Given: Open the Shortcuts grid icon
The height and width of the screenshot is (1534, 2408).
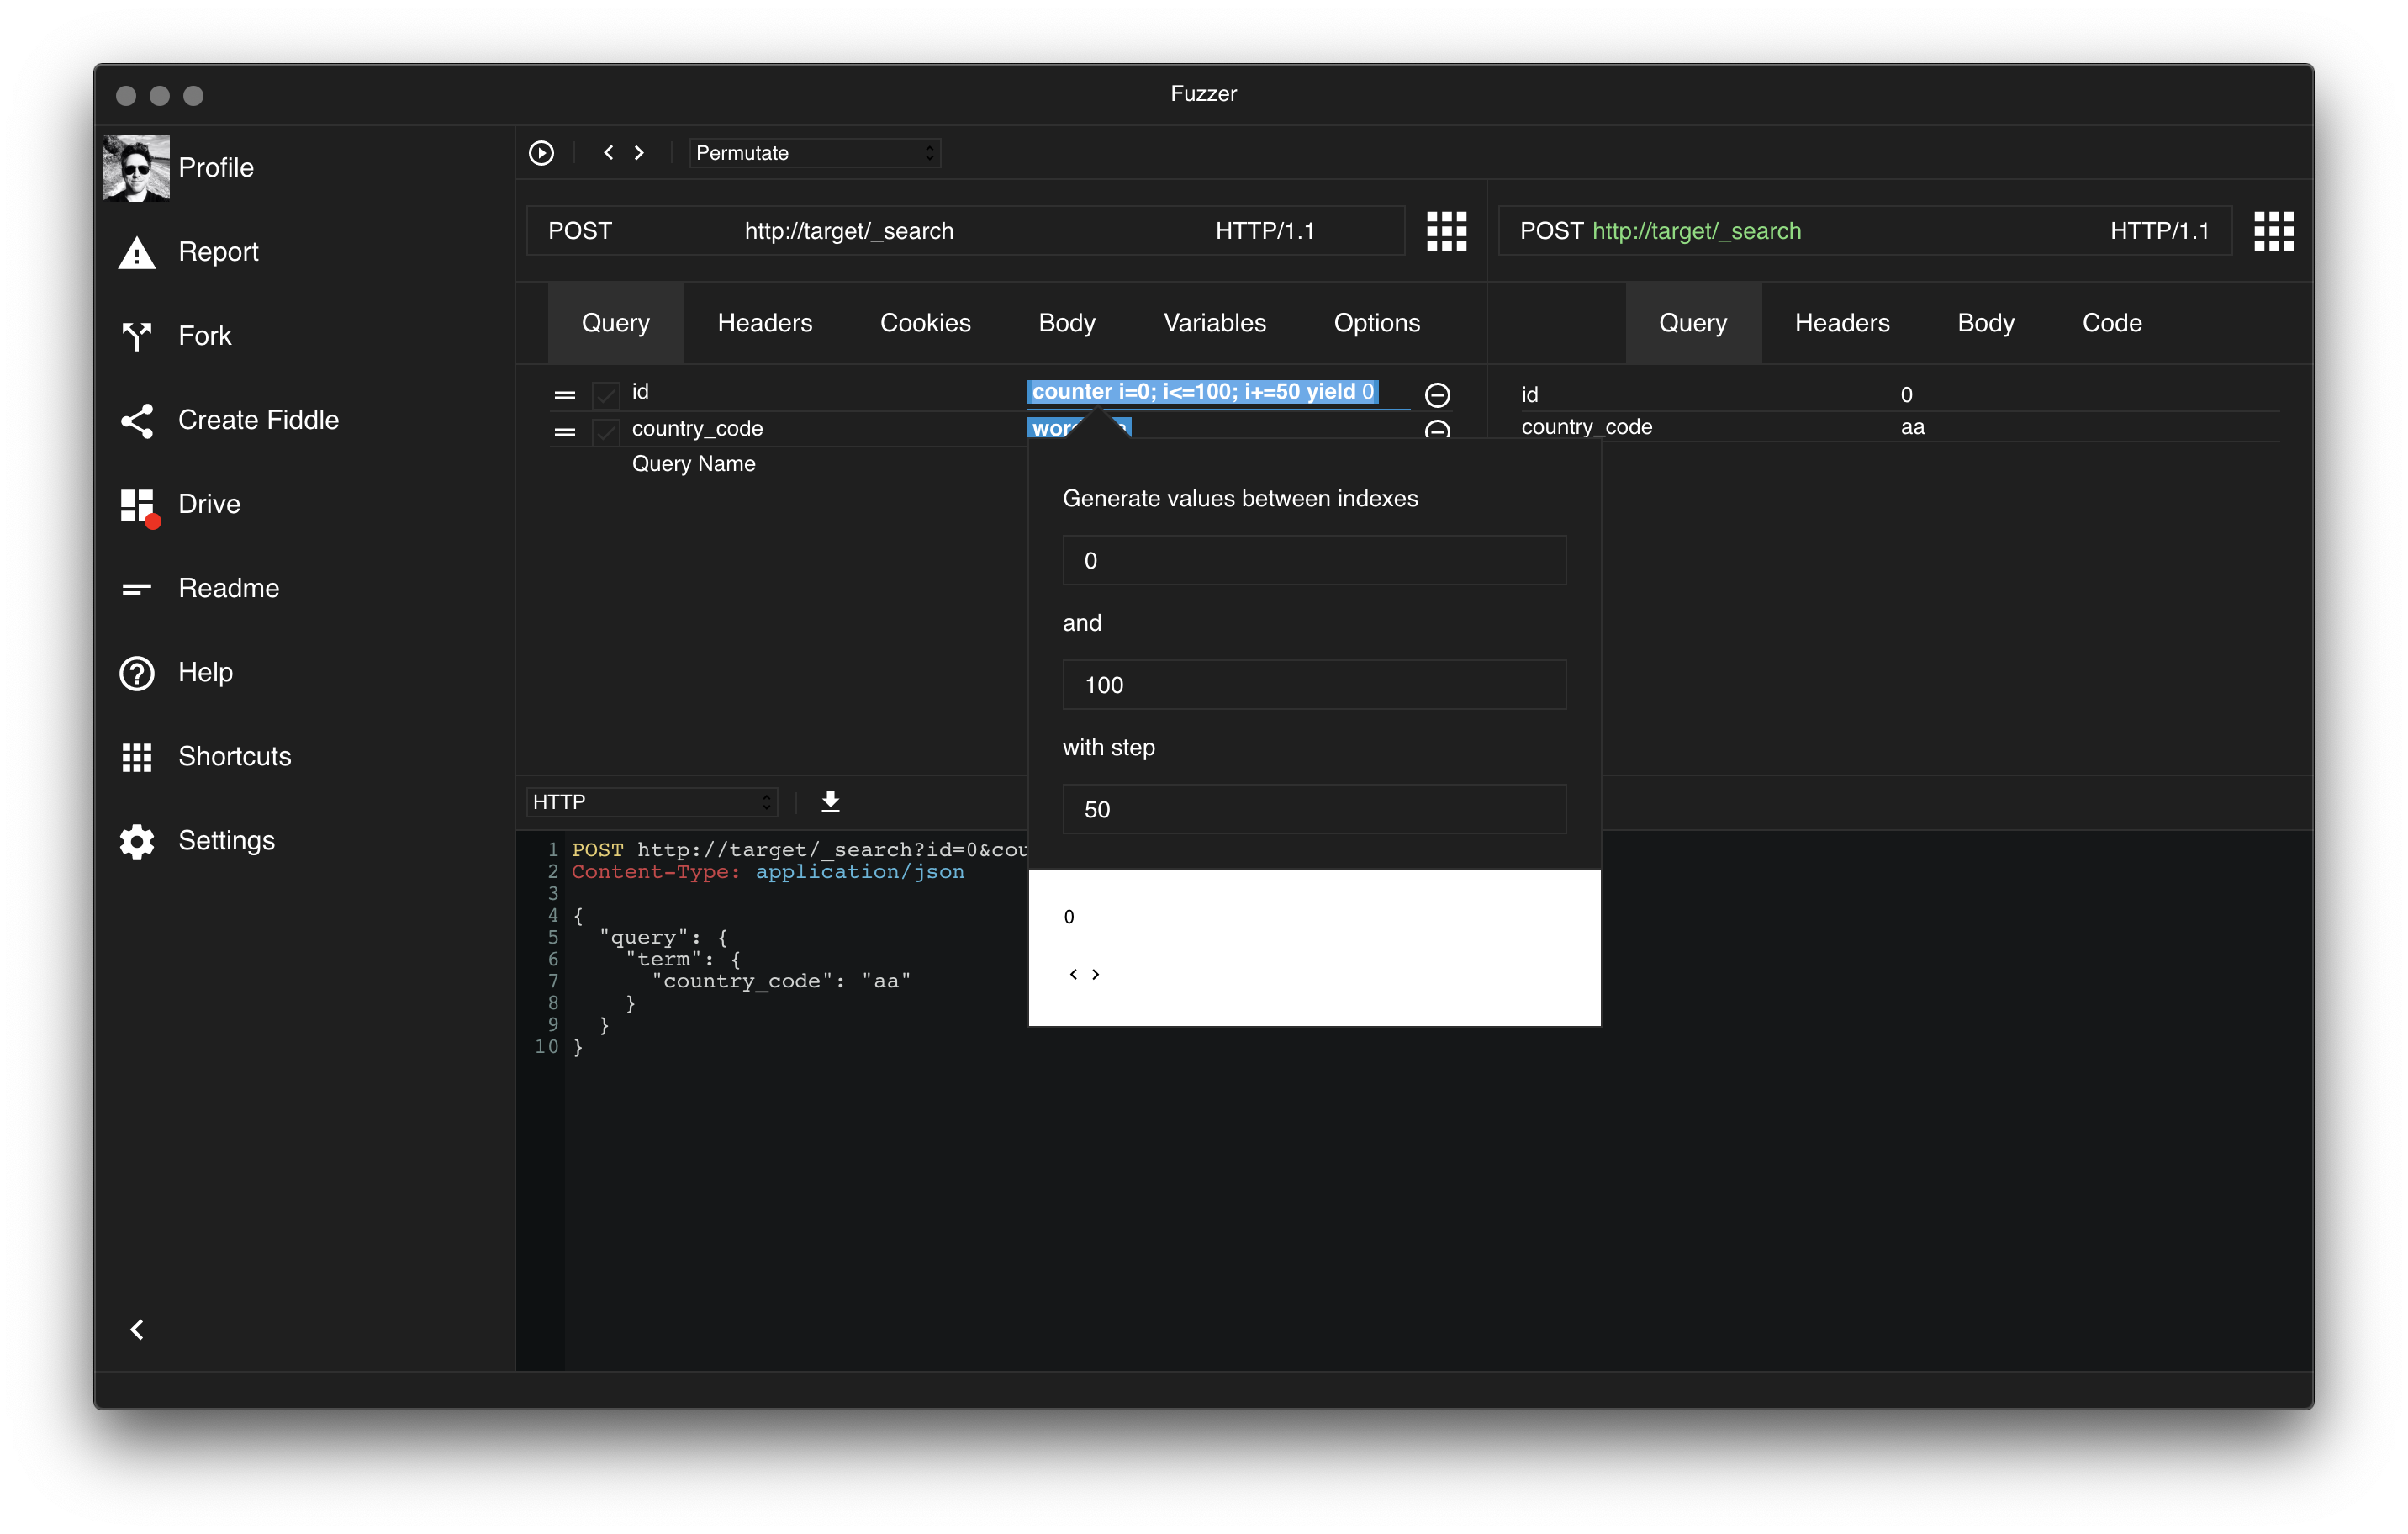Looking at the screenshot, I should click(137, 757).
